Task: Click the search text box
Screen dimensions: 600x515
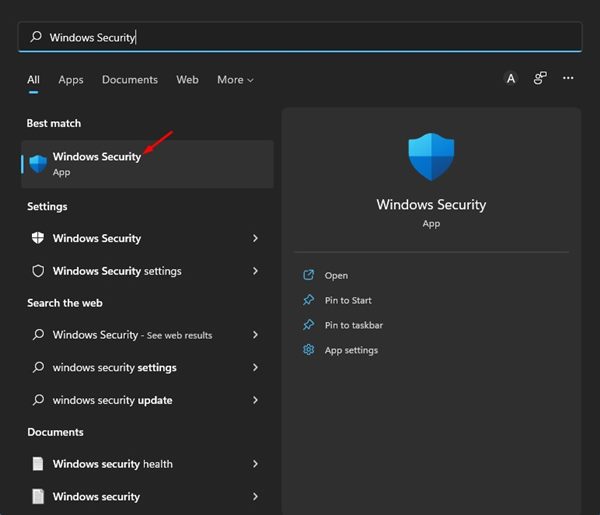Action: coord(300,37)
